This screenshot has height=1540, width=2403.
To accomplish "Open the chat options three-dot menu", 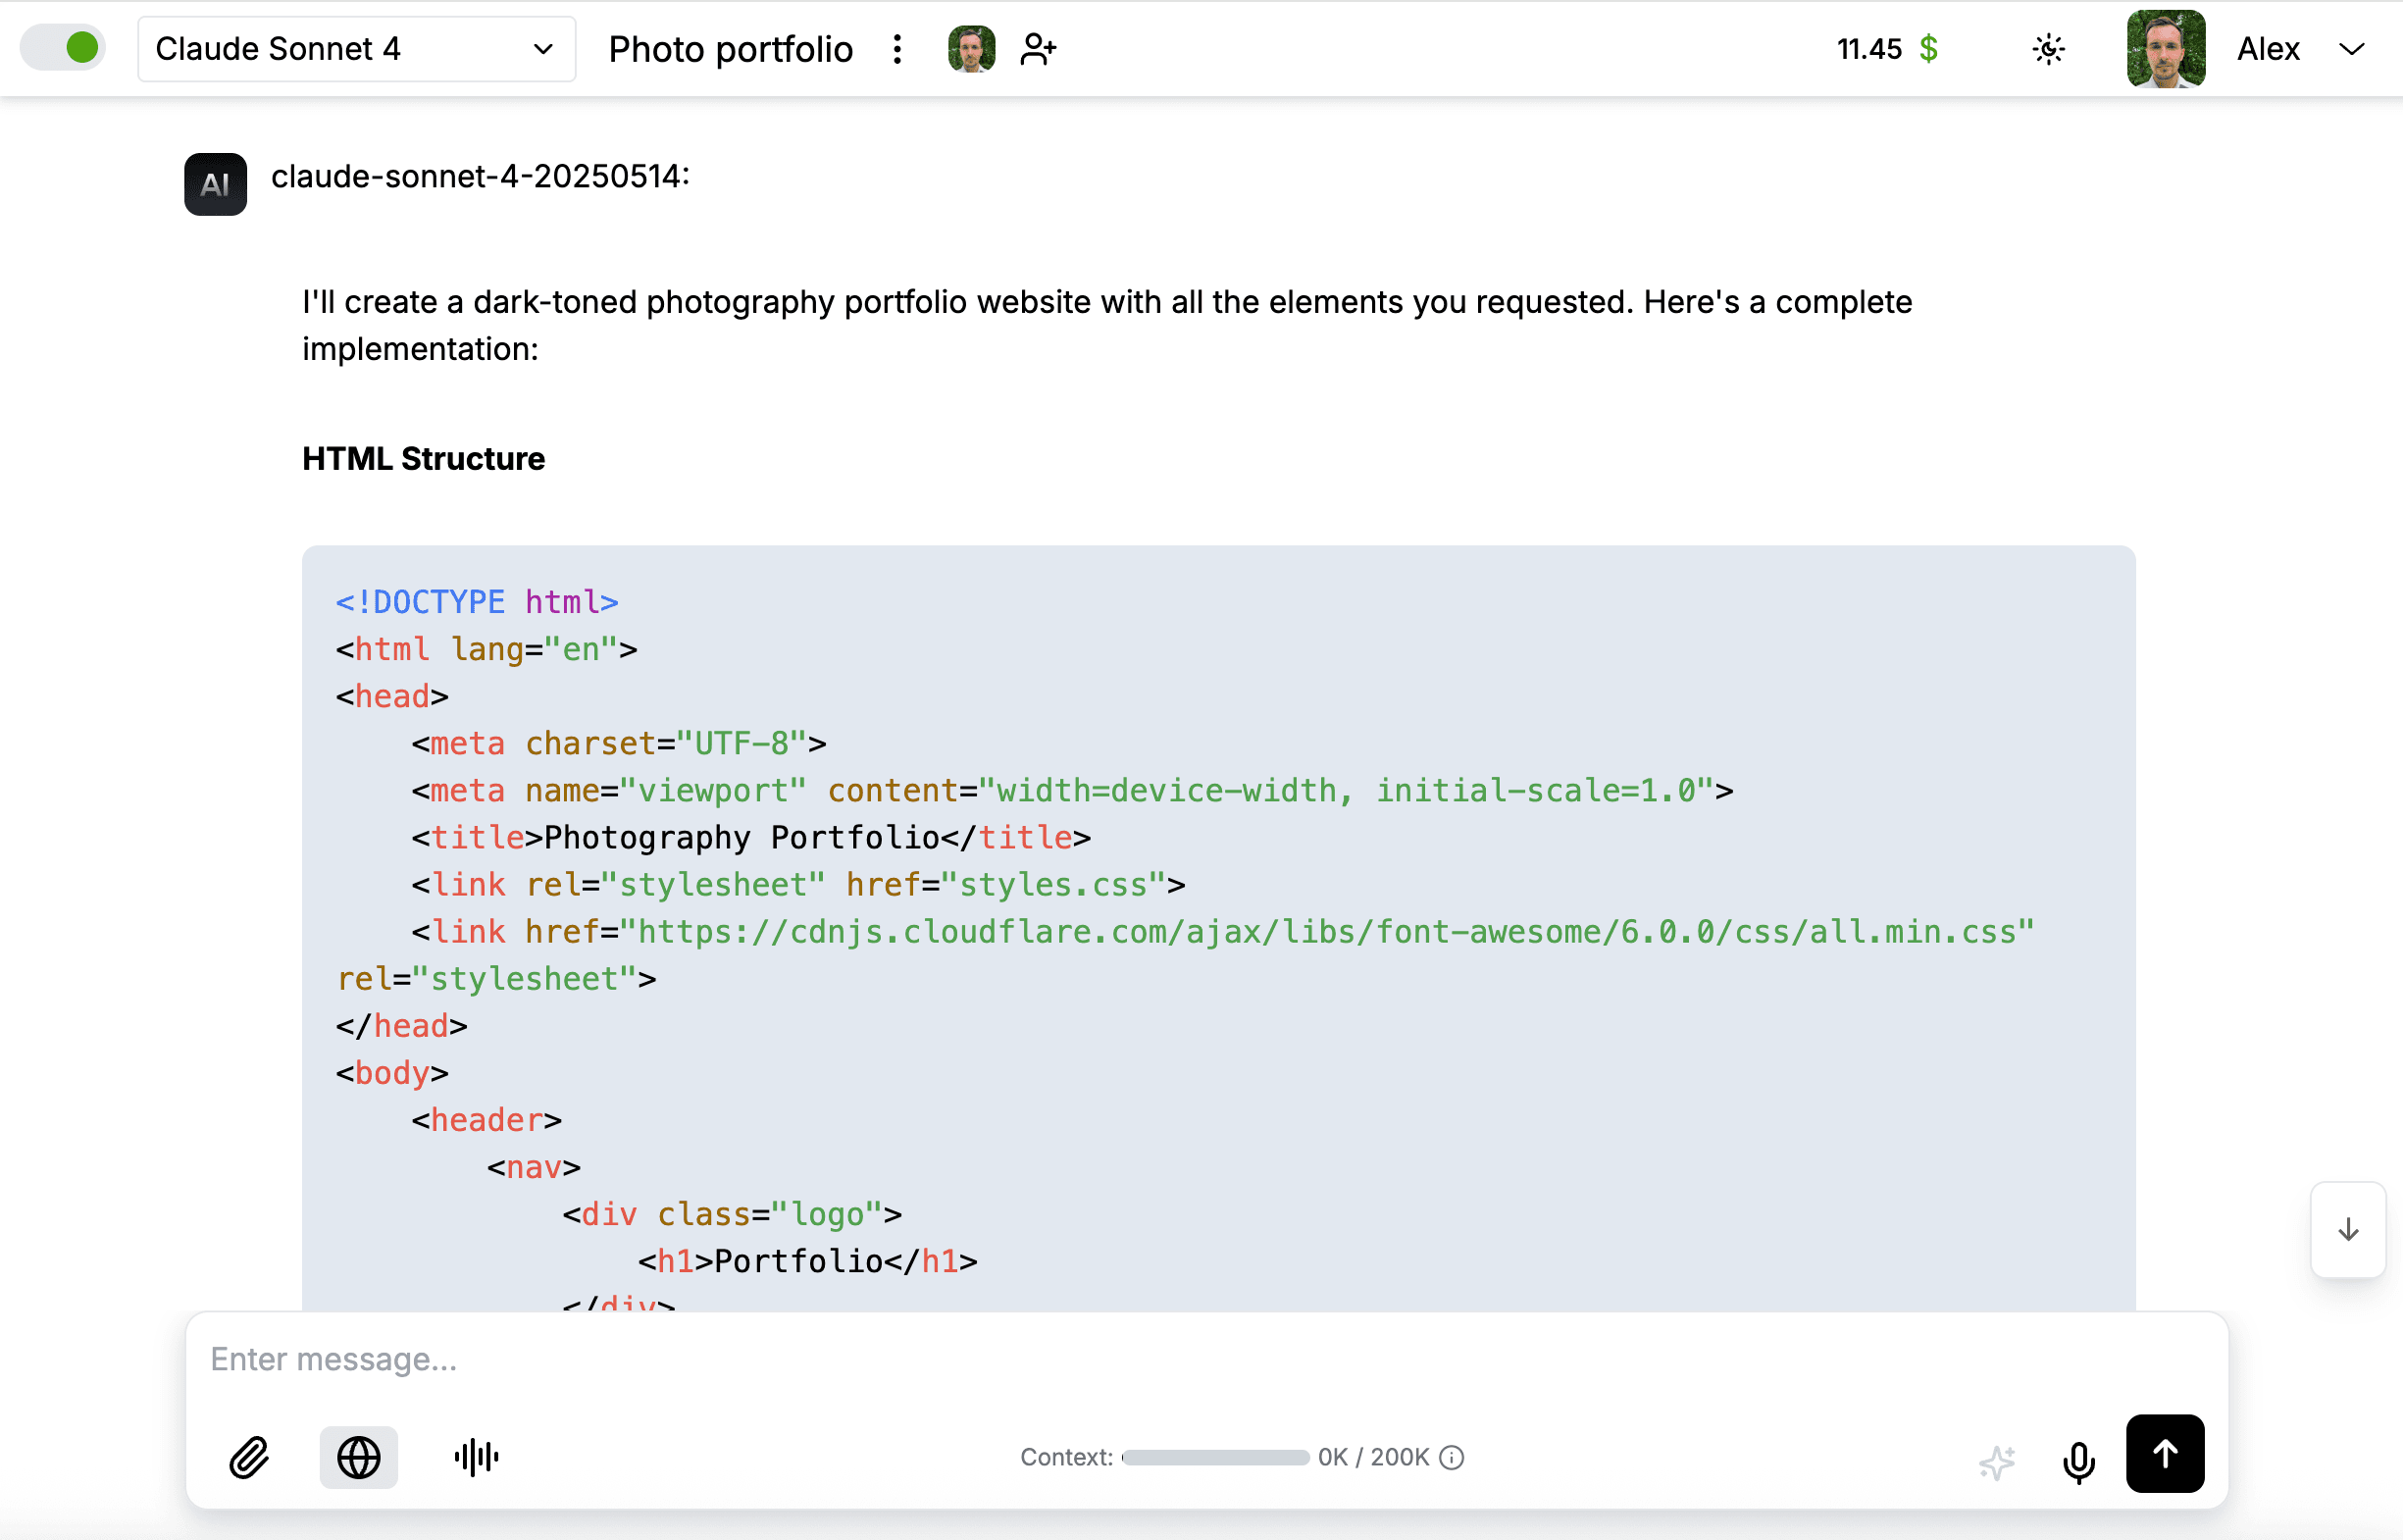I will [x=897, y=49].
